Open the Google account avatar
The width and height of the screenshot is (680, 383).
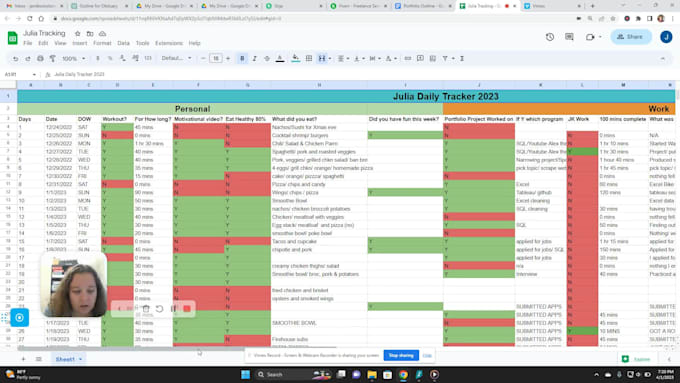point(666,37)
